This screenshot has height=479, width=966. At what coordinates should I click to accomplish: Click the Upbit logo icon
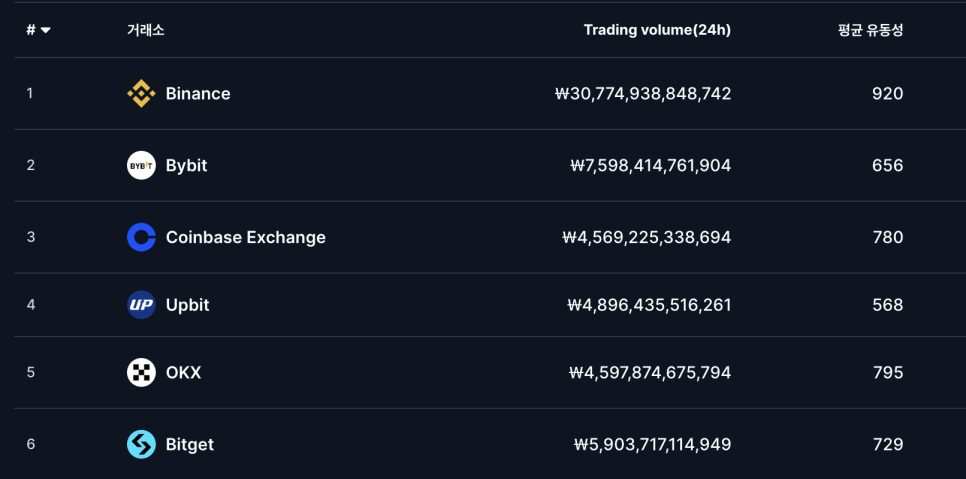pos(141,305)
